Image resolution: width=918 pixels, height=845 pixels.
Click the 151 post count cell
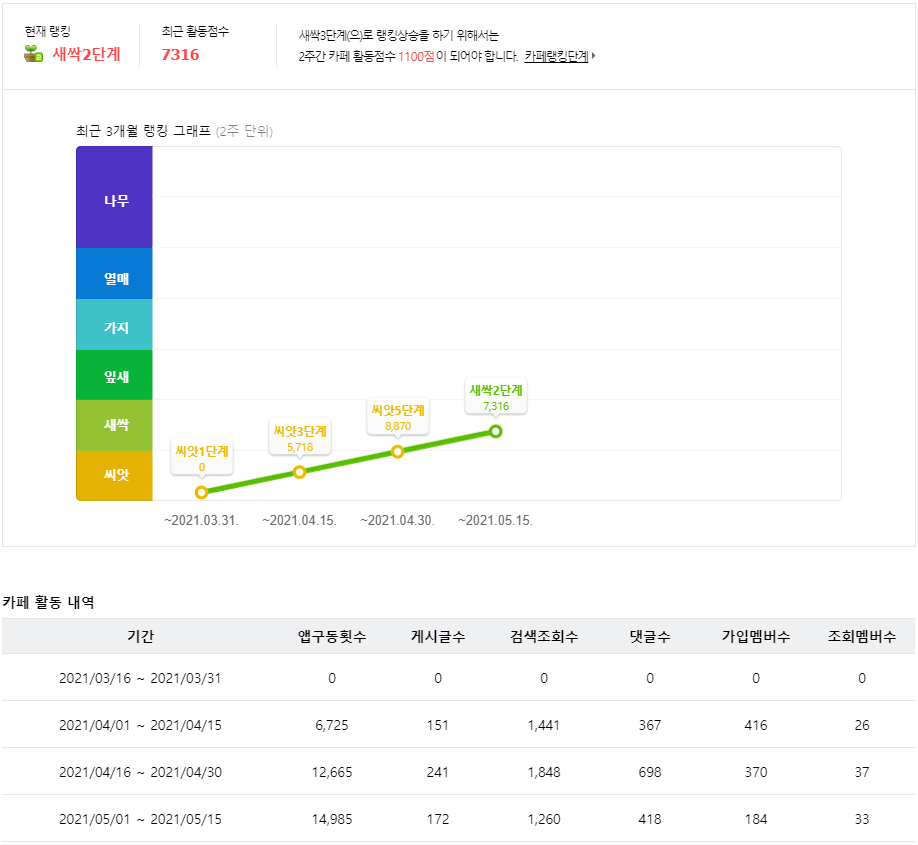point(438,726)
